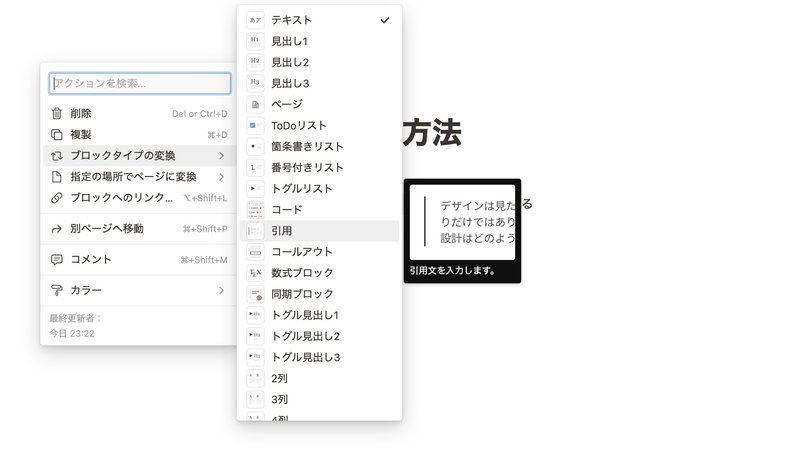
Task: Click the icon for トグル見出し3
Action: point(256,357)
